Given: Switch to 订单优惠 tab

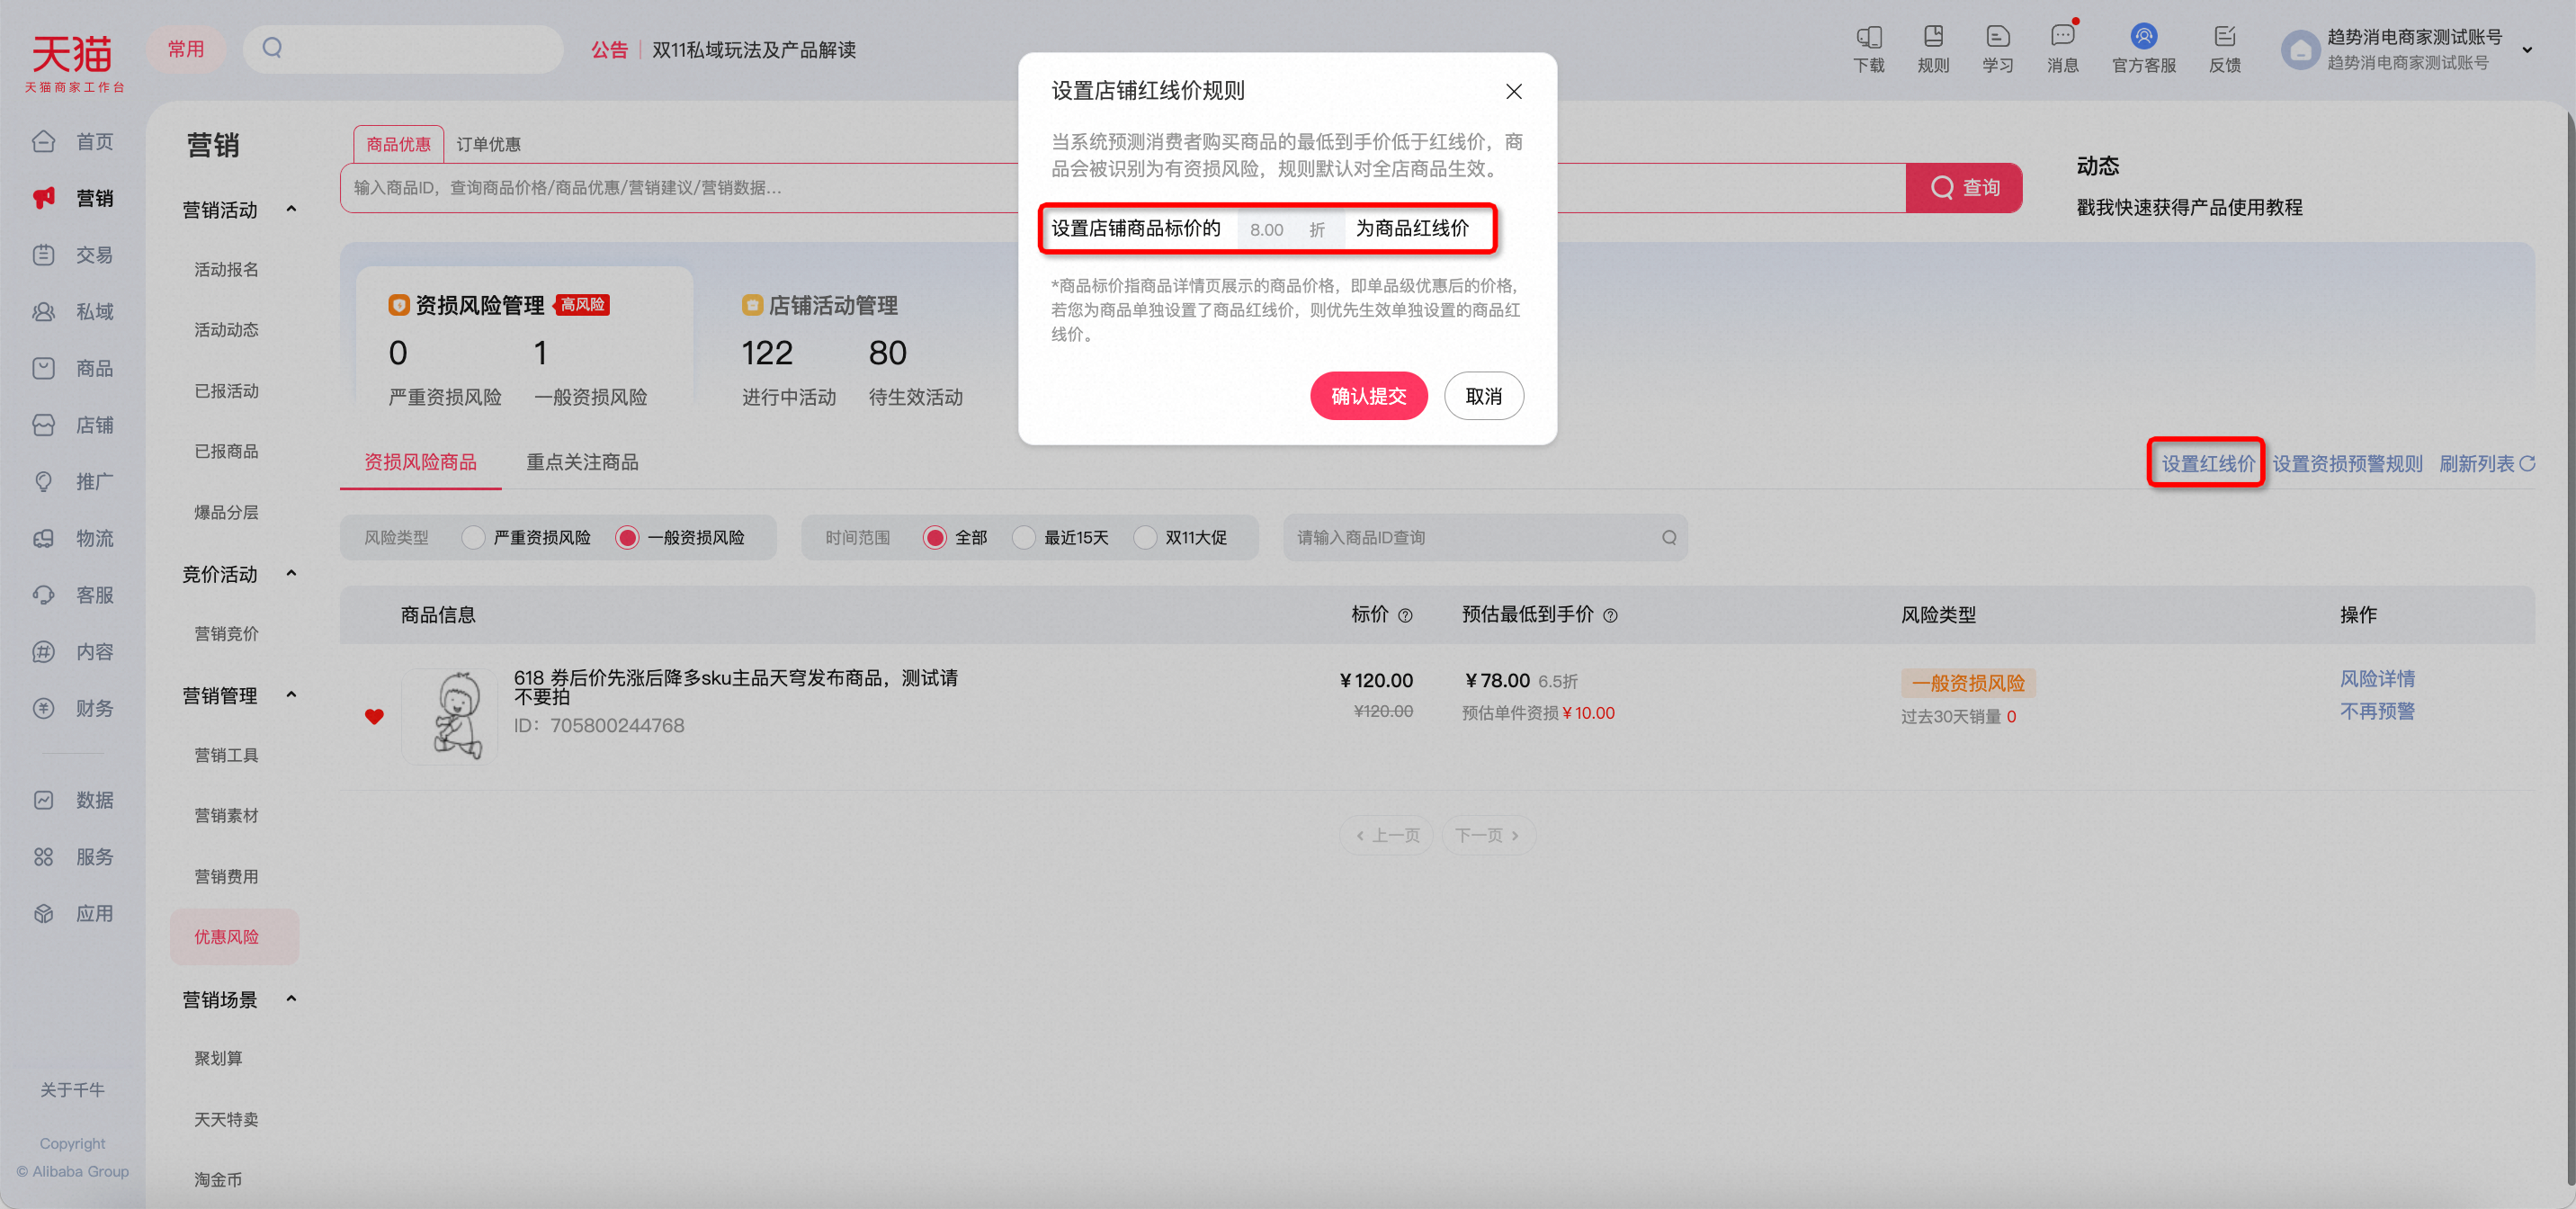Looking at the screenshot, I should (488, 144).
